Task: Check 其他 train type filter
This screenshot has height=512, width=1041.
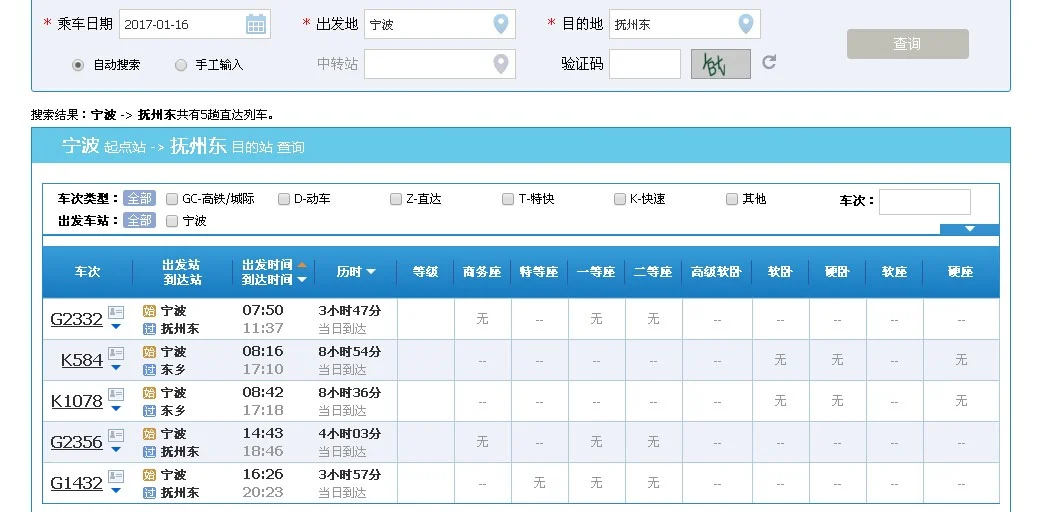Action: (x=732, y=199)
